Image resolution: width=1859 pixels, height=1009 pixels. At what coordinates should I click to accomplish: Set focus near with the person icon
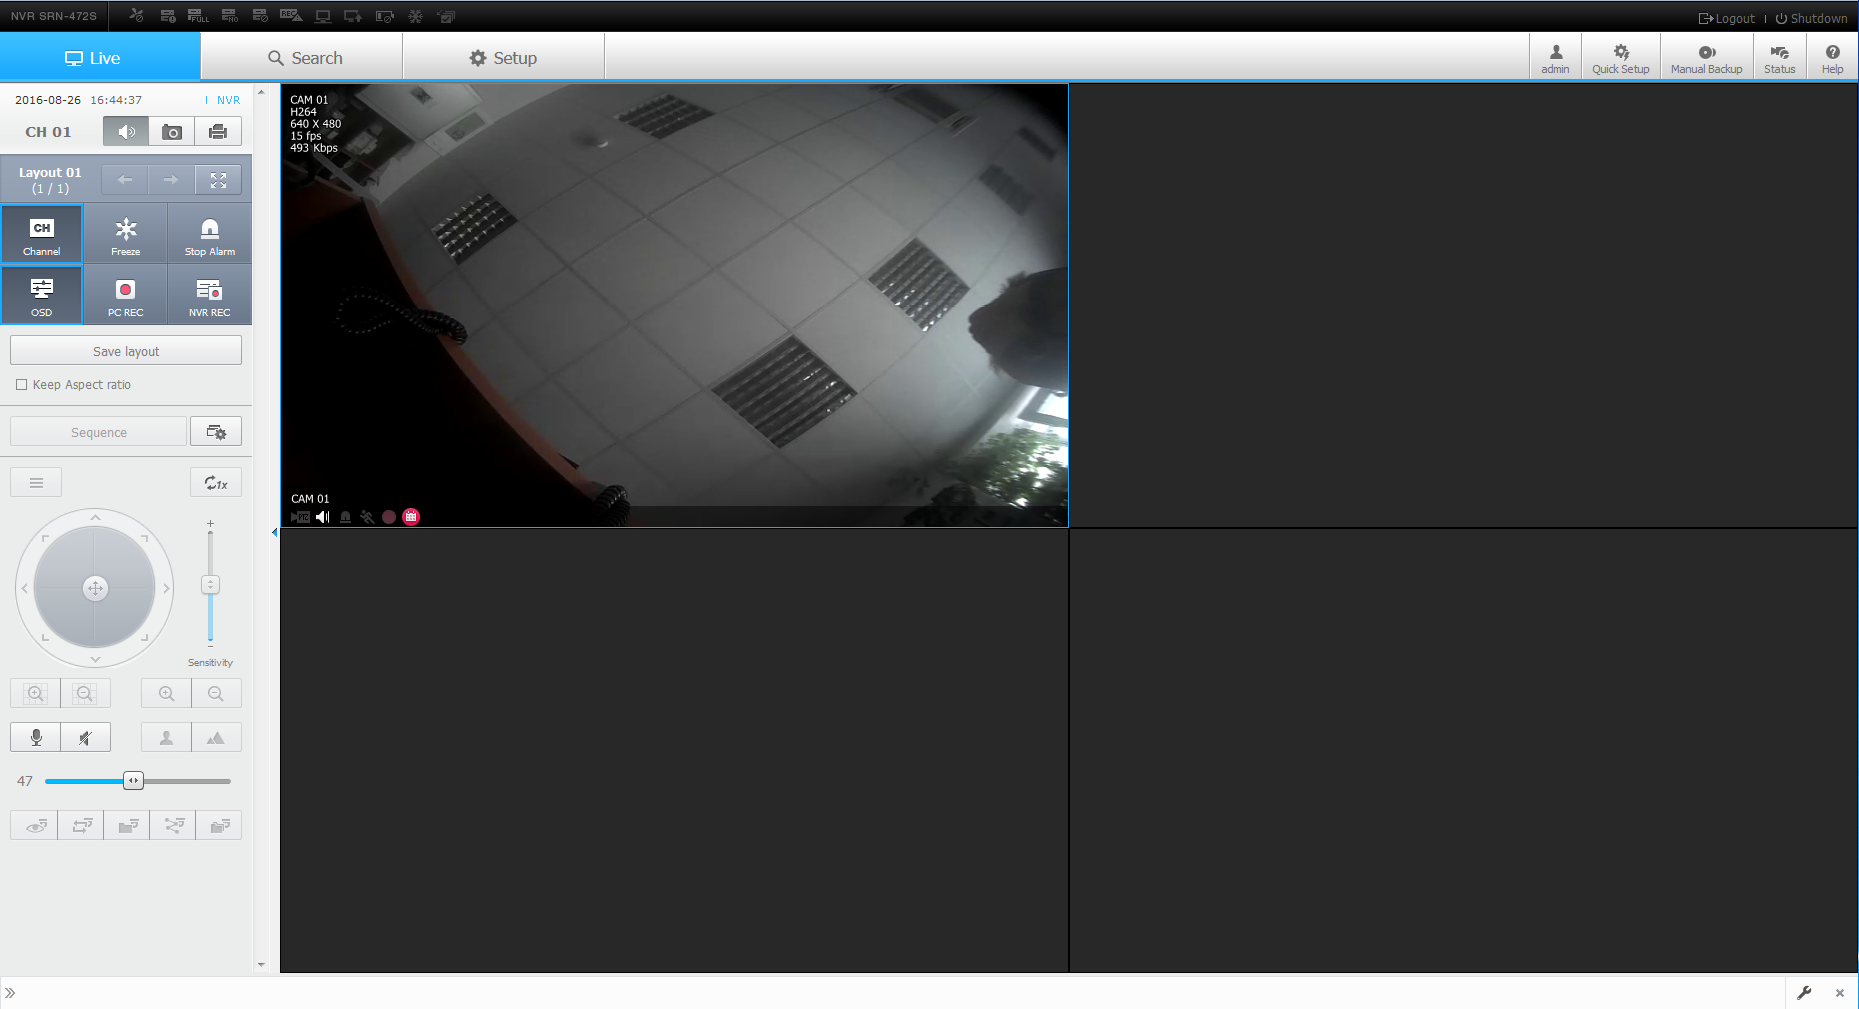pos(166,737)
